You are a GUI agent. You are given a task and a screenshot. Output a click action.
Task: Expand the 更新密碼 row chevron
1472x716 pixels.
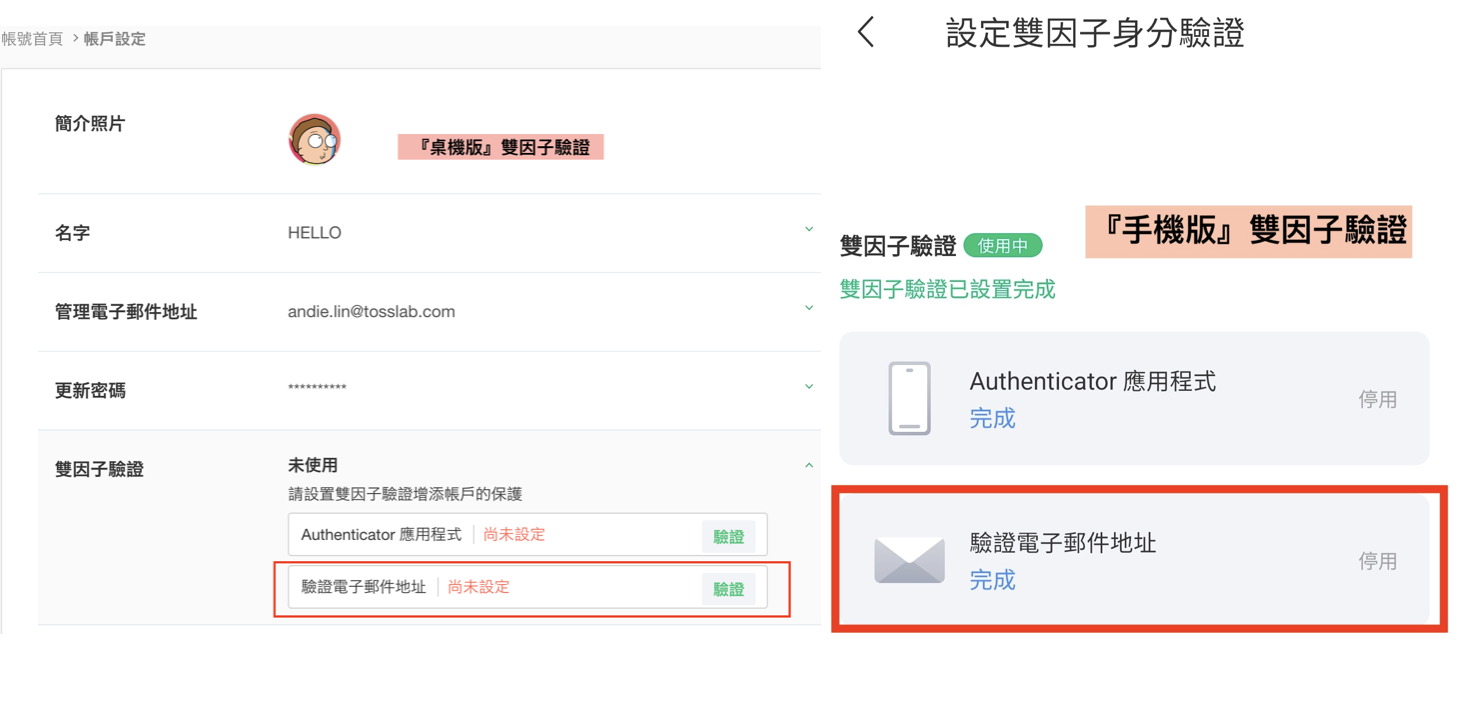coord(809,387)
